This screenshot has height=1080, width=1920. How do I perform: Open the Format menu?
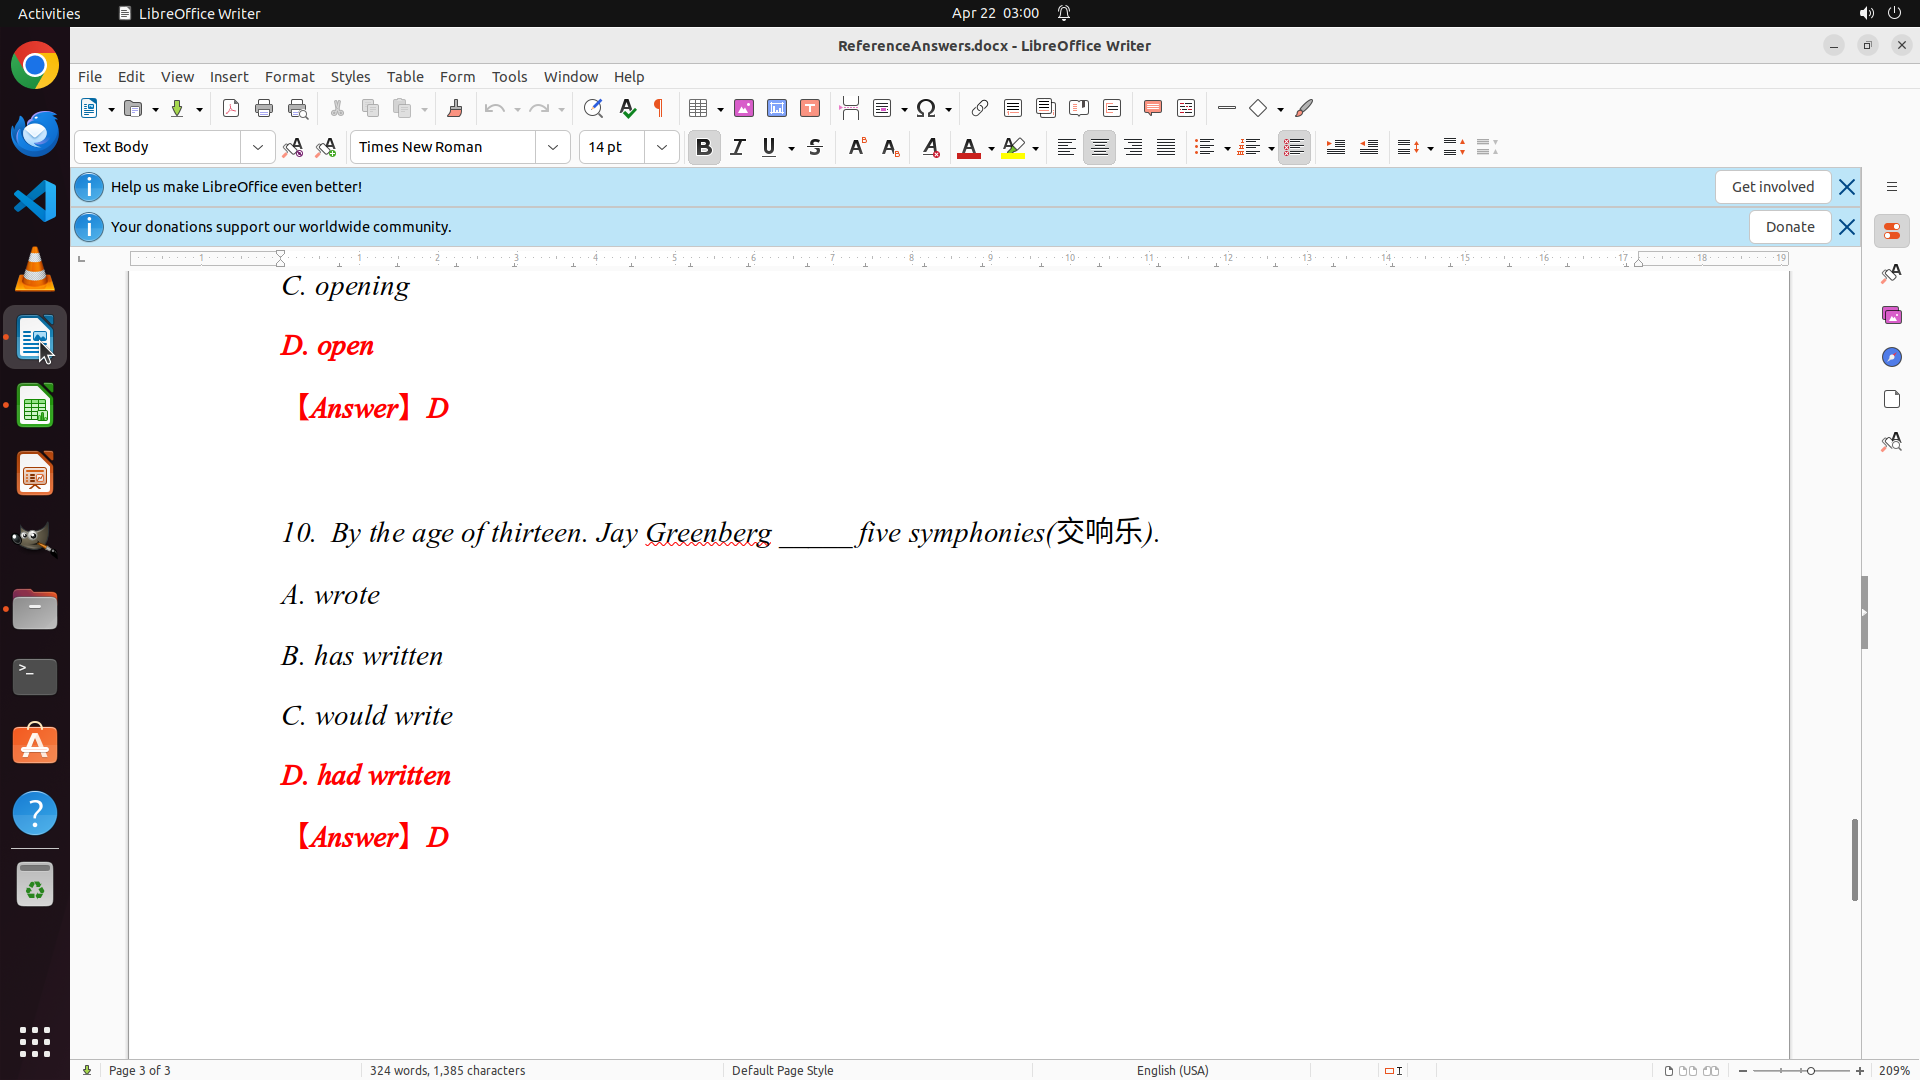[289, 77]
